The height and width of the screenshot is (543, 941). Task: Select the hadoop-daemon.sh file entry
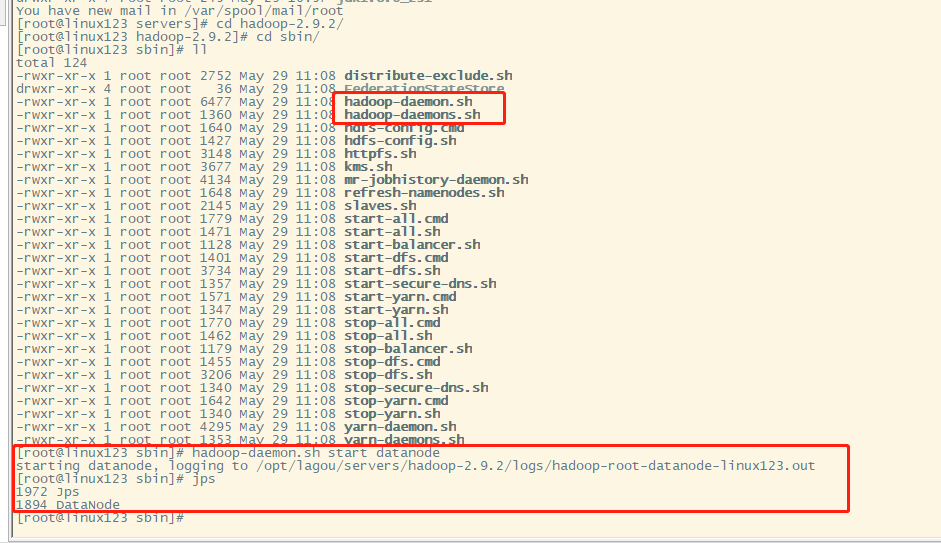(x=408, y=101)
